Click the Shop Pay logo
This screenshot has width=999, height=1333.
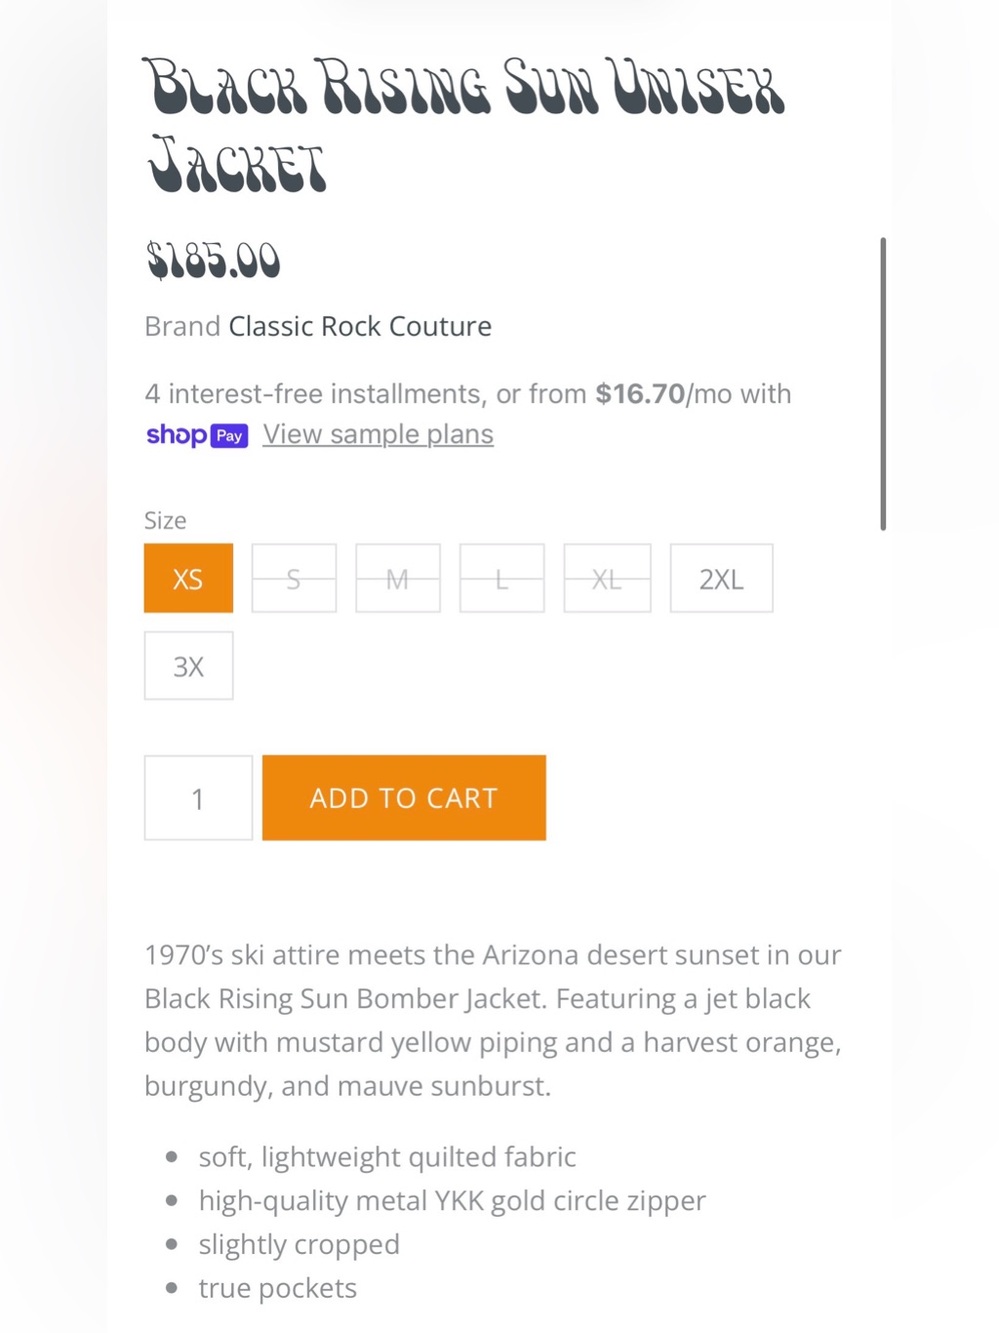pyautogui.click(x=197, y=435)
